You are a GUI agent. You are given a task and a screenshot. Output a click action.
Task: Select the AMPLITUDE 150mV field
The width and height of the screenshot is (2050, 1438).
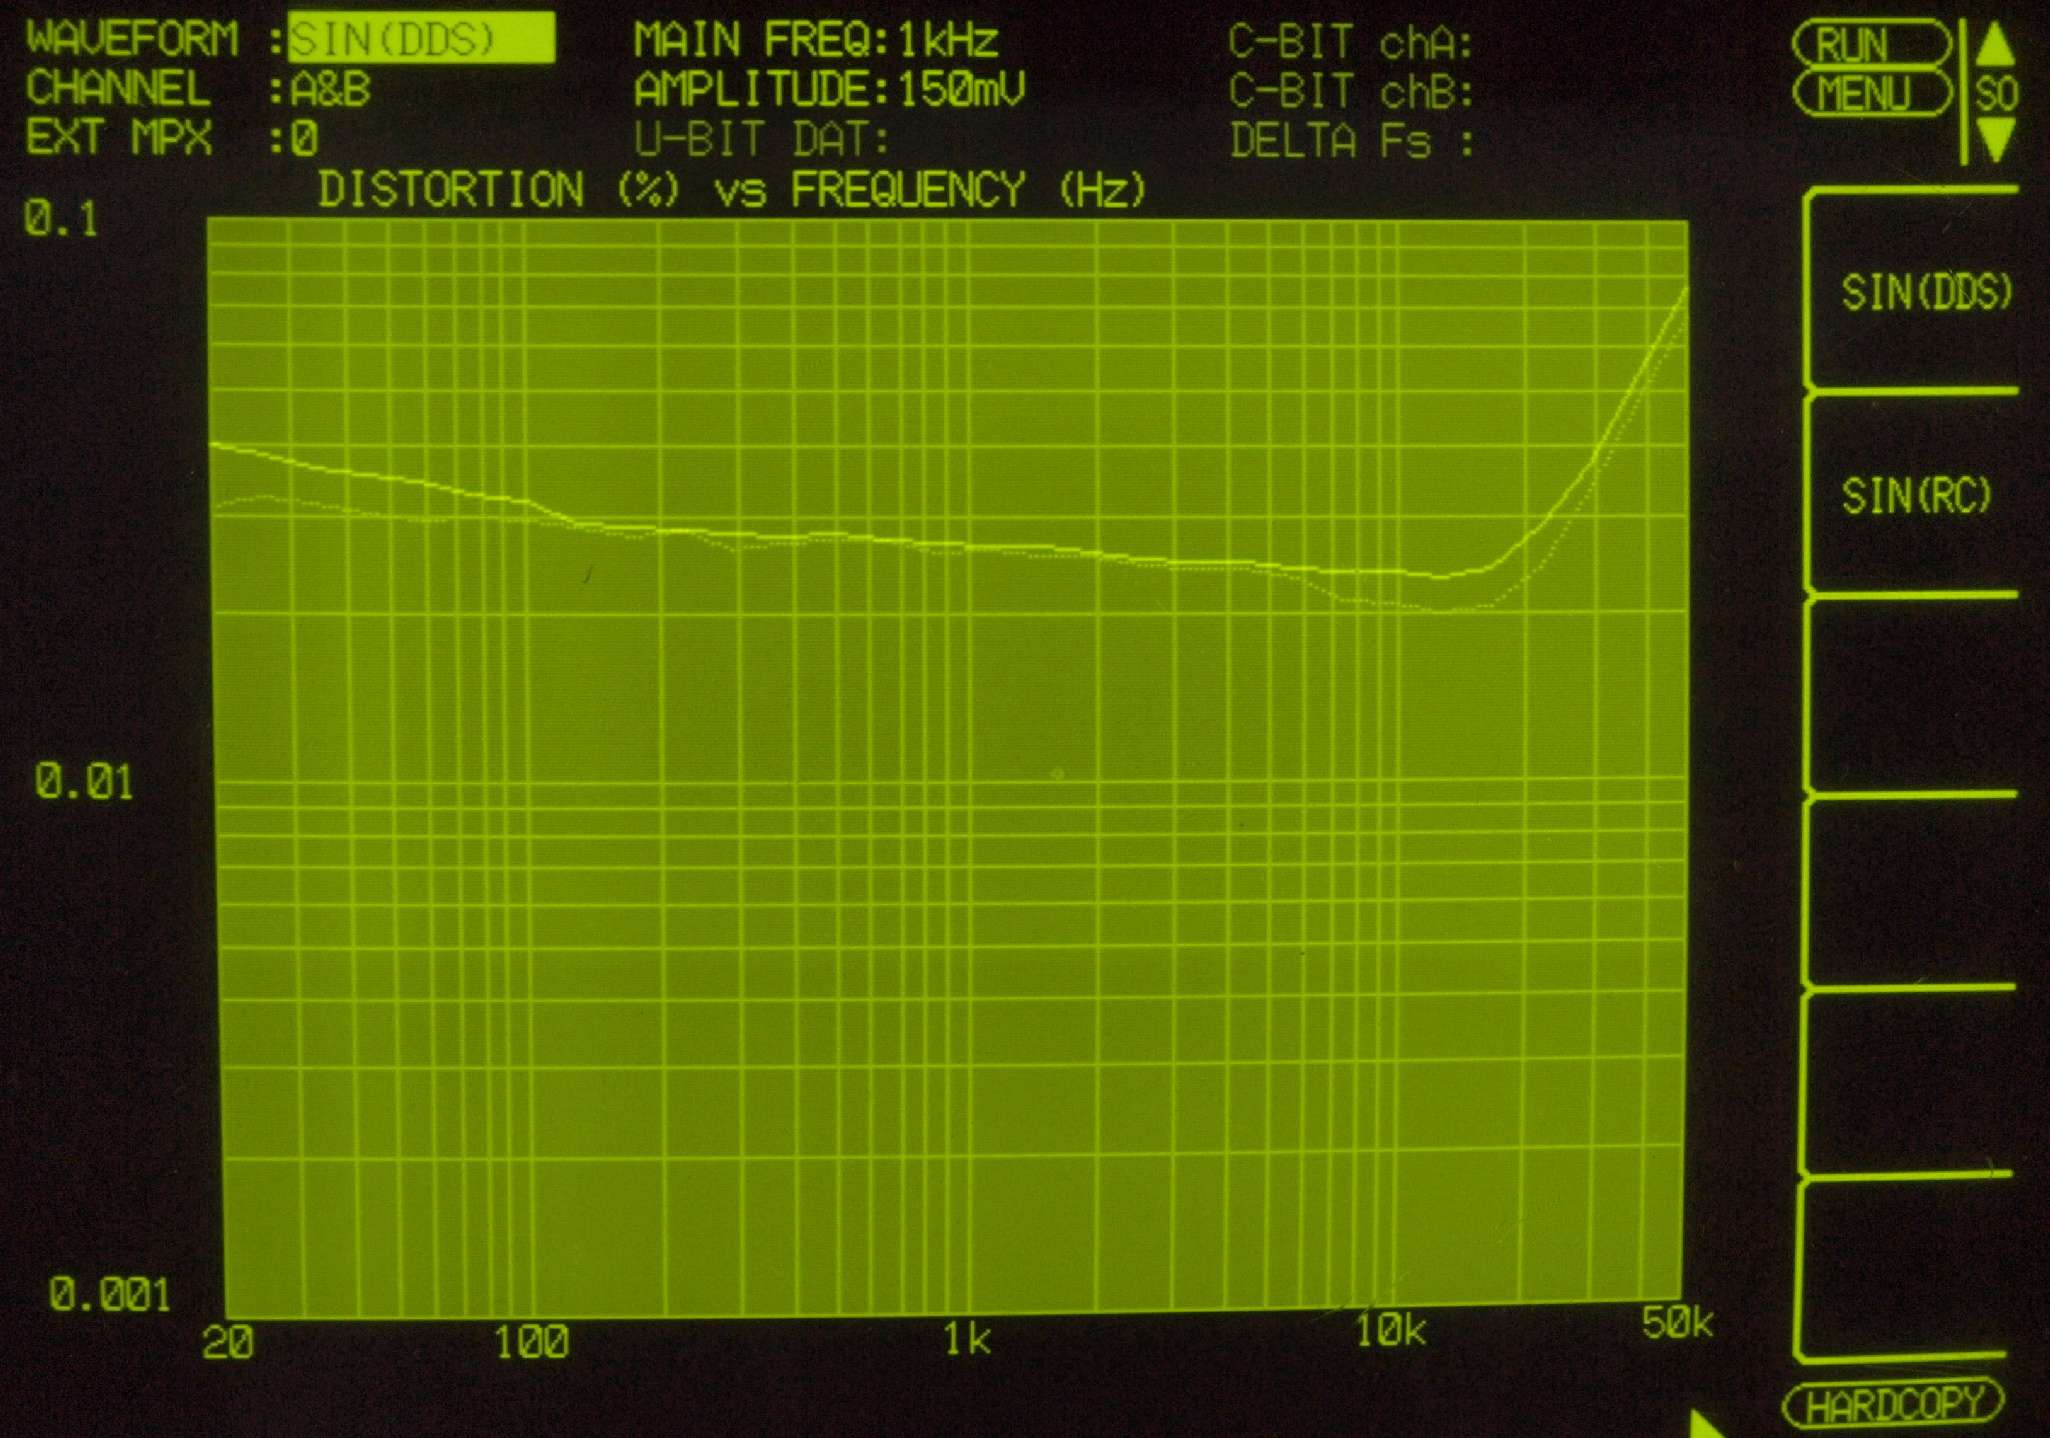coord(830,89)
